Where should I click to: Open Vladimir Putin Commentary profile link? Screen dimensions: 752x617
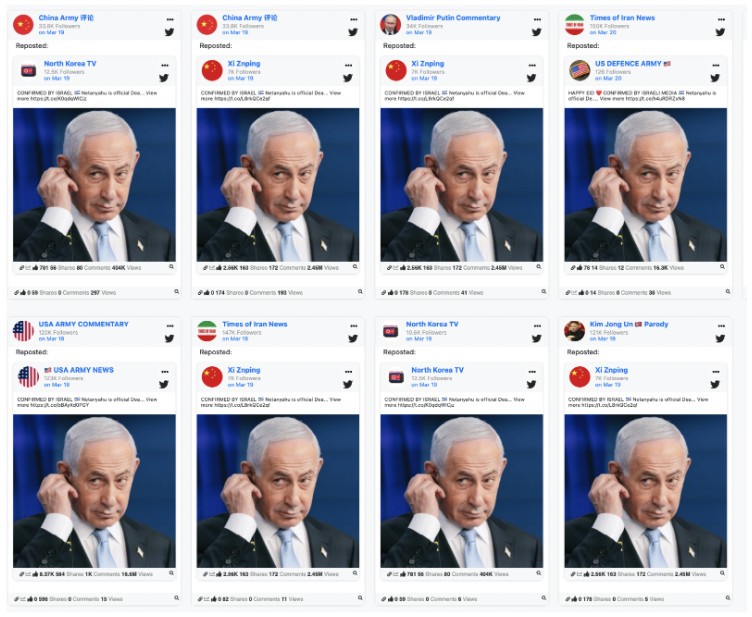coord(453,18)
